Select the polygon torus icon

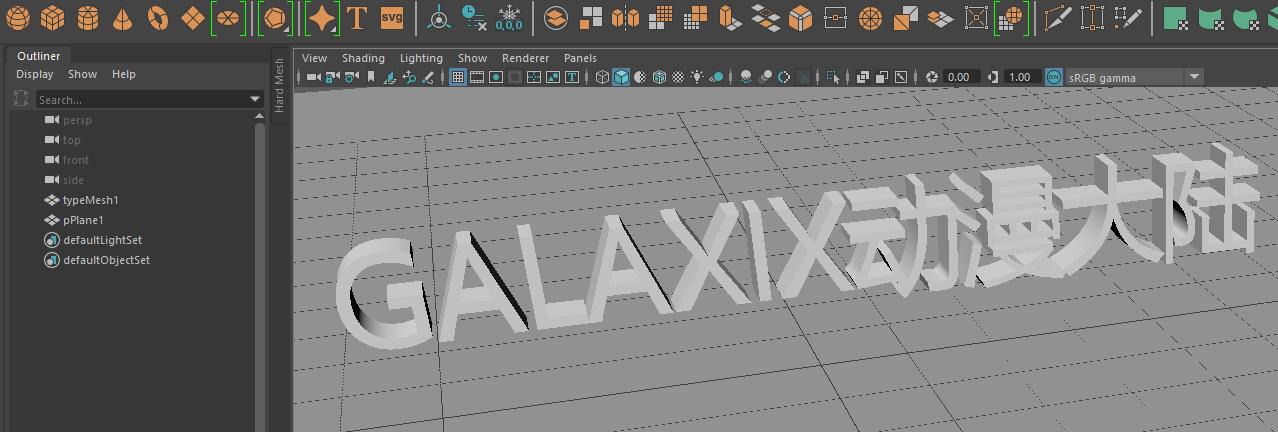click(x=157, y=17)
